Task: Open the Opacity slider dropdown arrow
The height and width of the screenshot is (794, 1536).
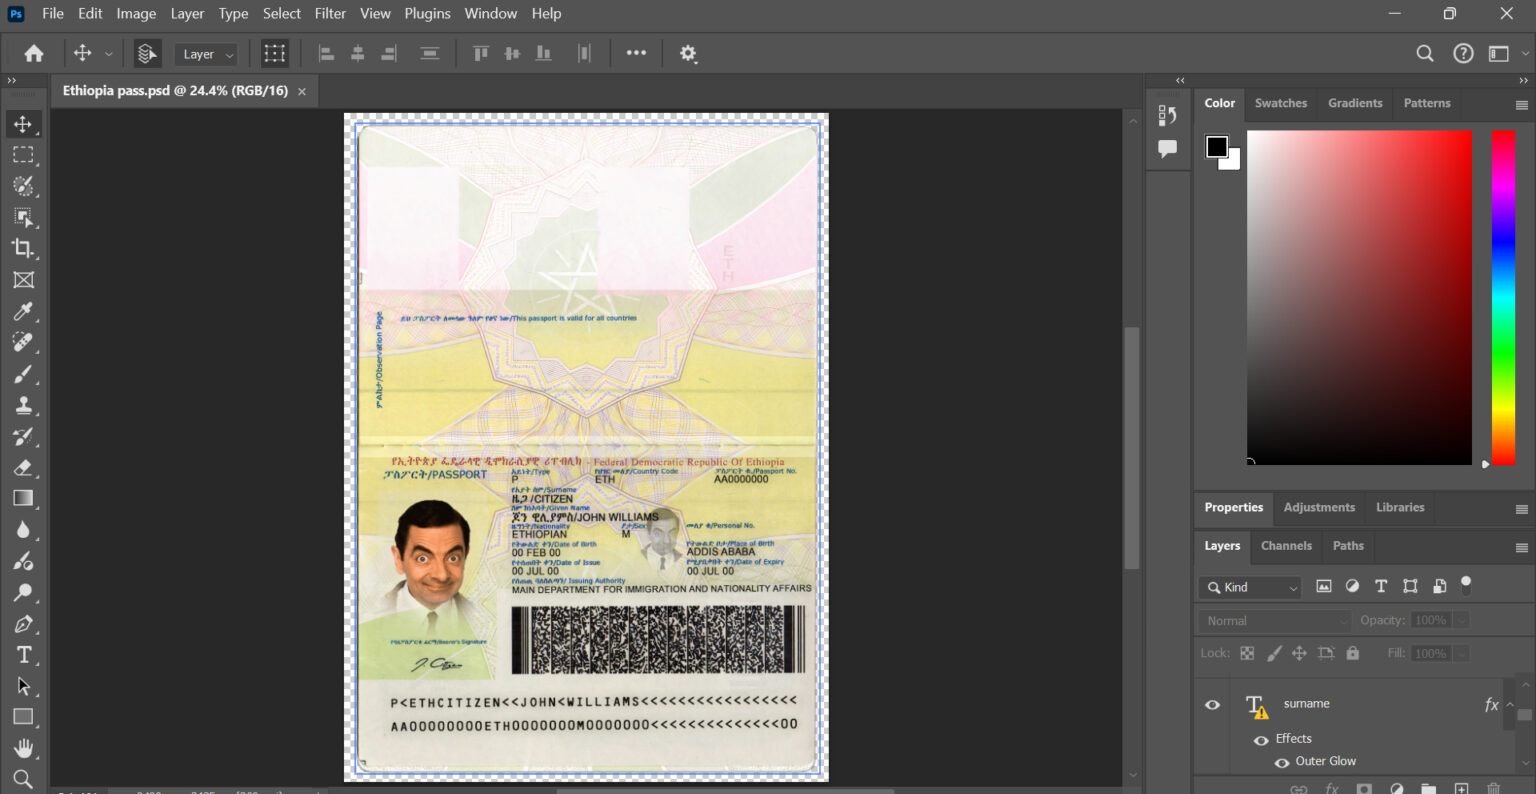Action: pos(1461,621)
